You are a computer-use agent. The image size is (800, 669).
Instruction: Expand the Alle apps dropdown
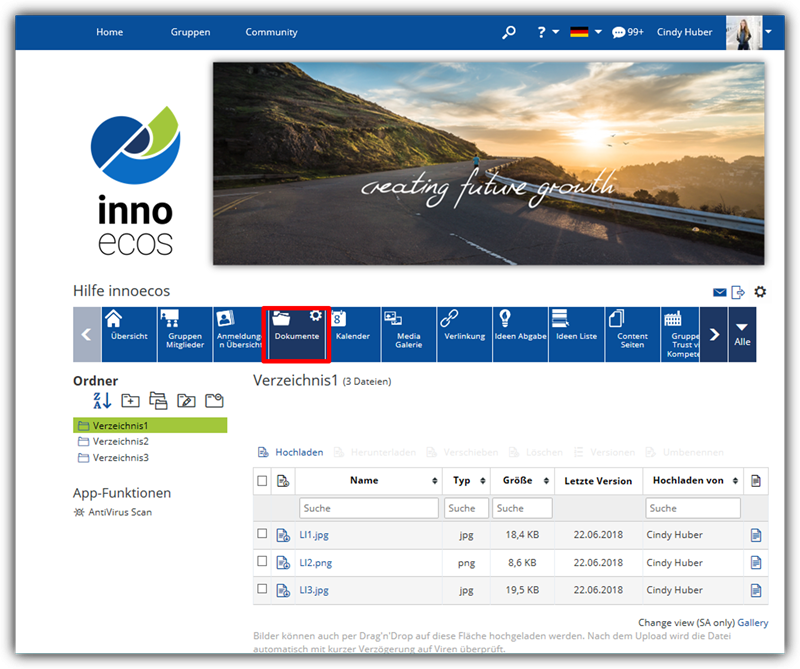point(742,334)
